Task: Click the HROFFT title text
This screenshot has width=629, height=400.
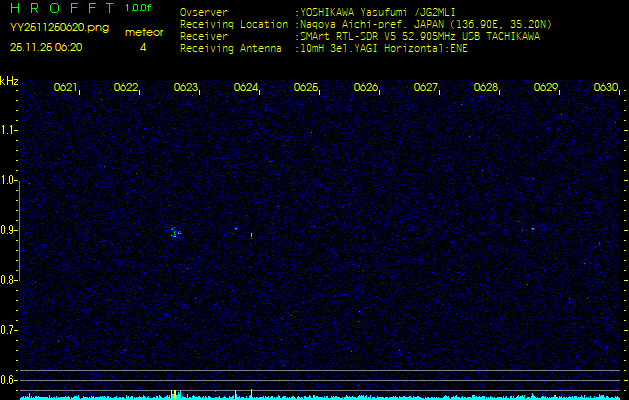Action: [x=60, y=8]
